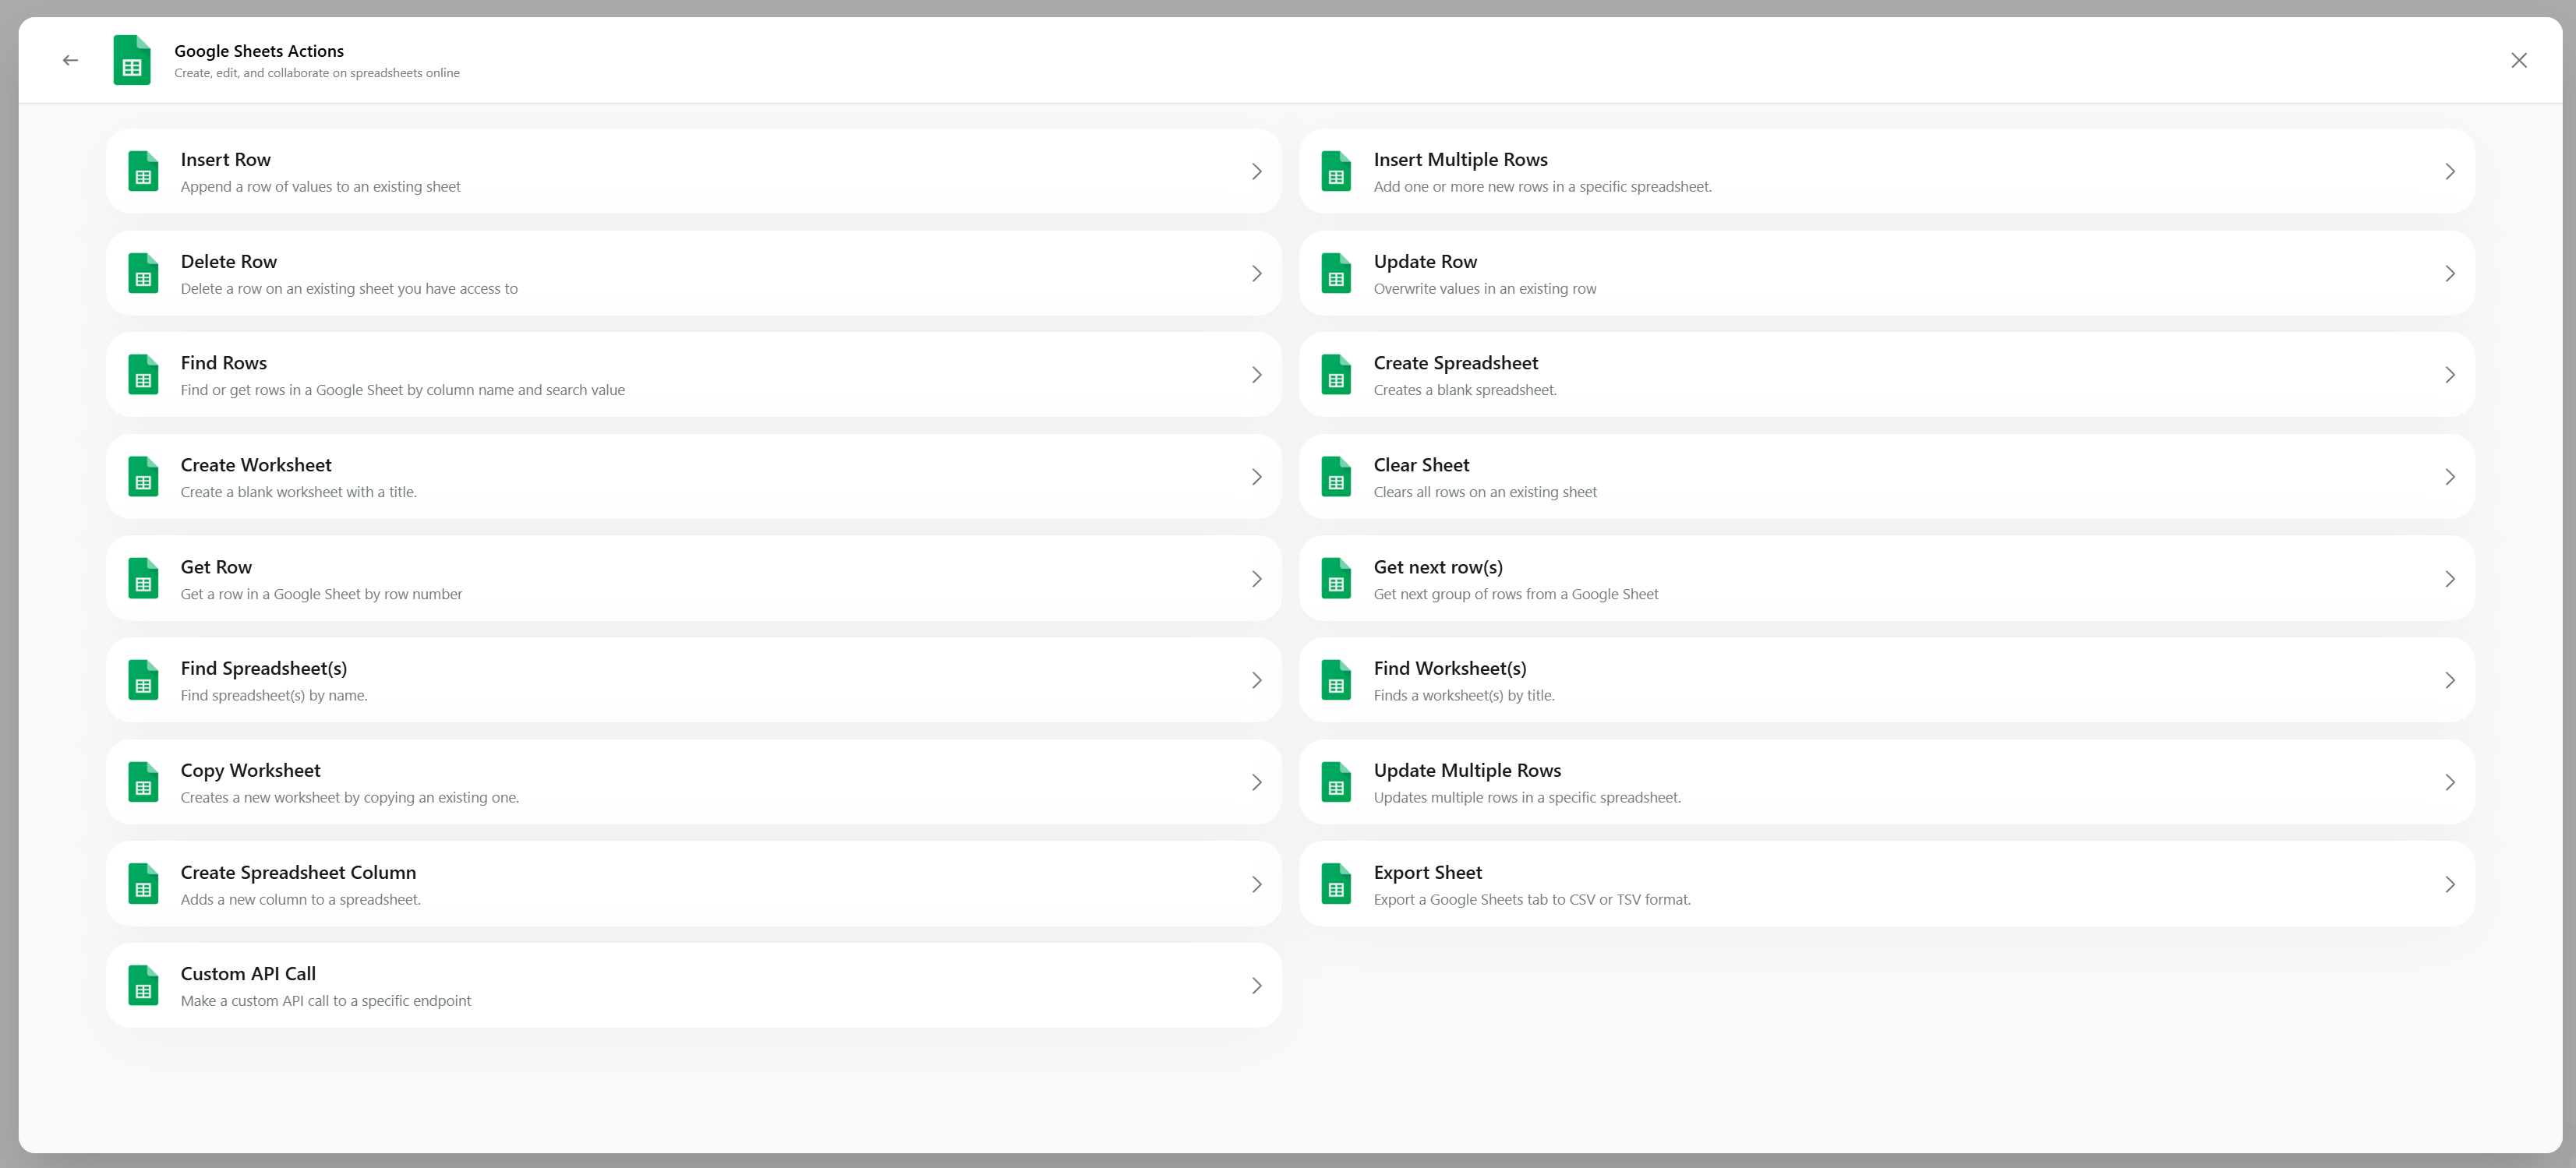Click the Copy Worksheet sheet icon

coord(143,782)
